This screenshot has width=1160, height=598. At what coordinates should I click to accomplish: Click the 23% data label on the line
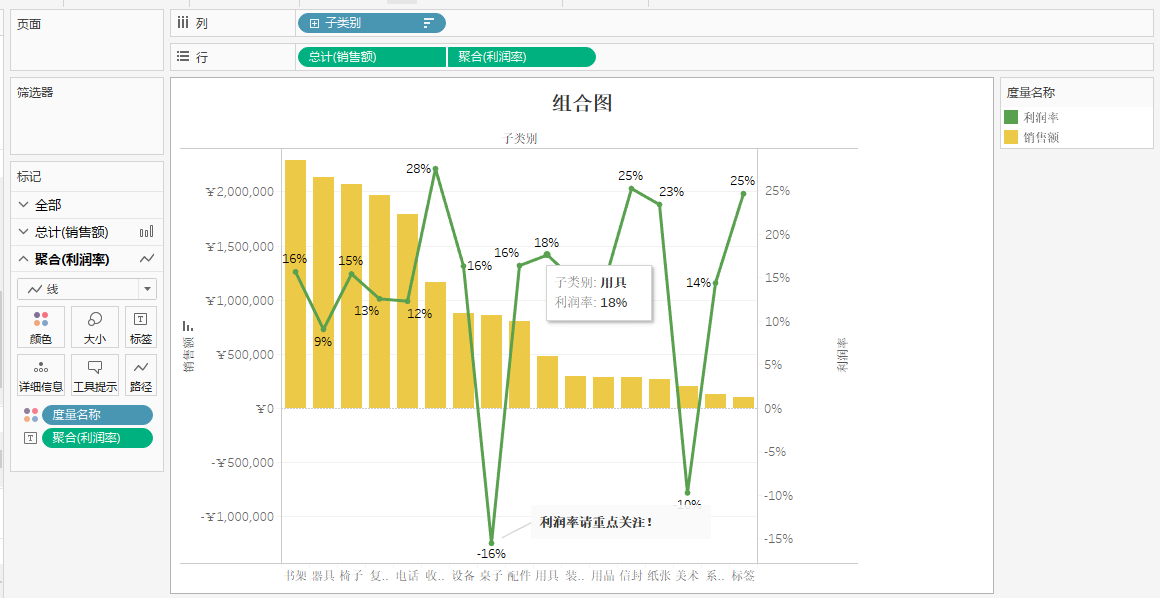pos(672,192)
